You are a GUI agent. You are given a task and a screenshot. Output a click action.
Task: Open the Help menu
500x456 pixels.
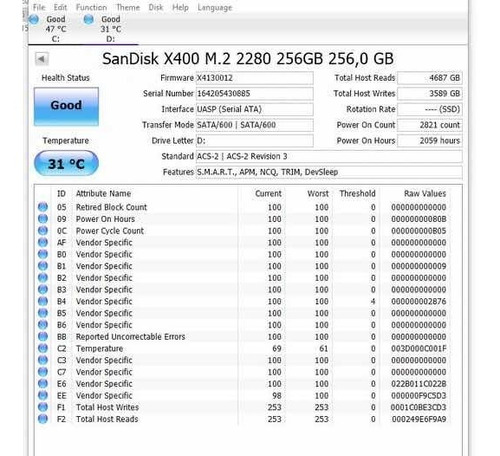[180, 7]
